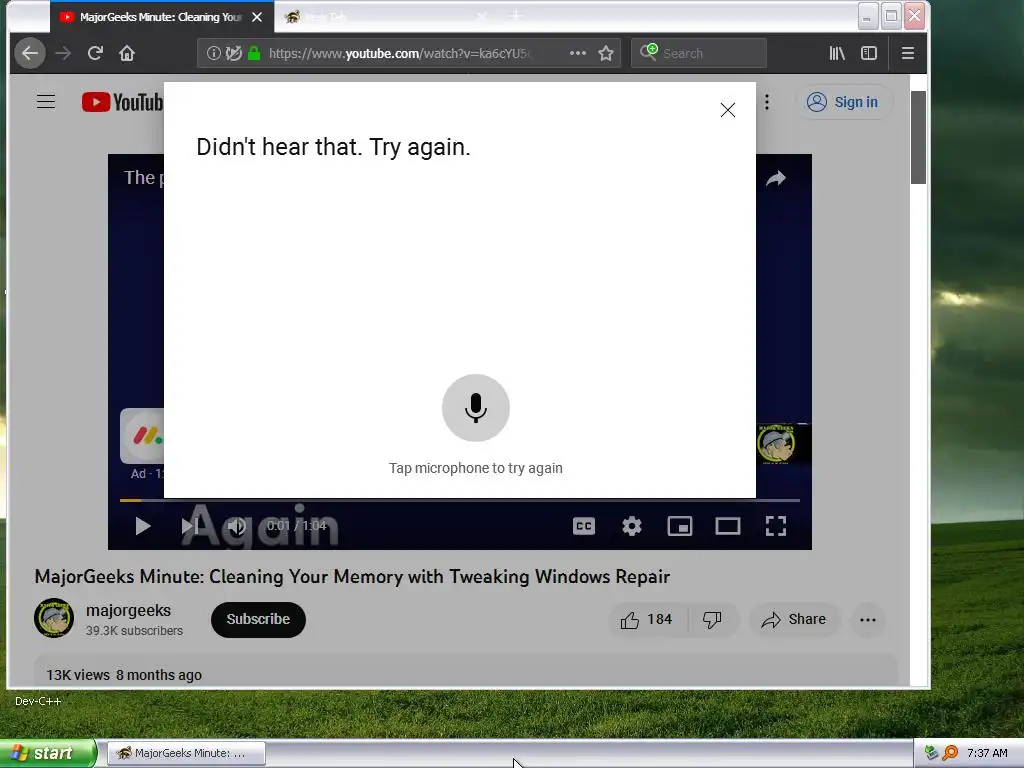
Task: Like the video with 184 likes
Action: [647, 619]
